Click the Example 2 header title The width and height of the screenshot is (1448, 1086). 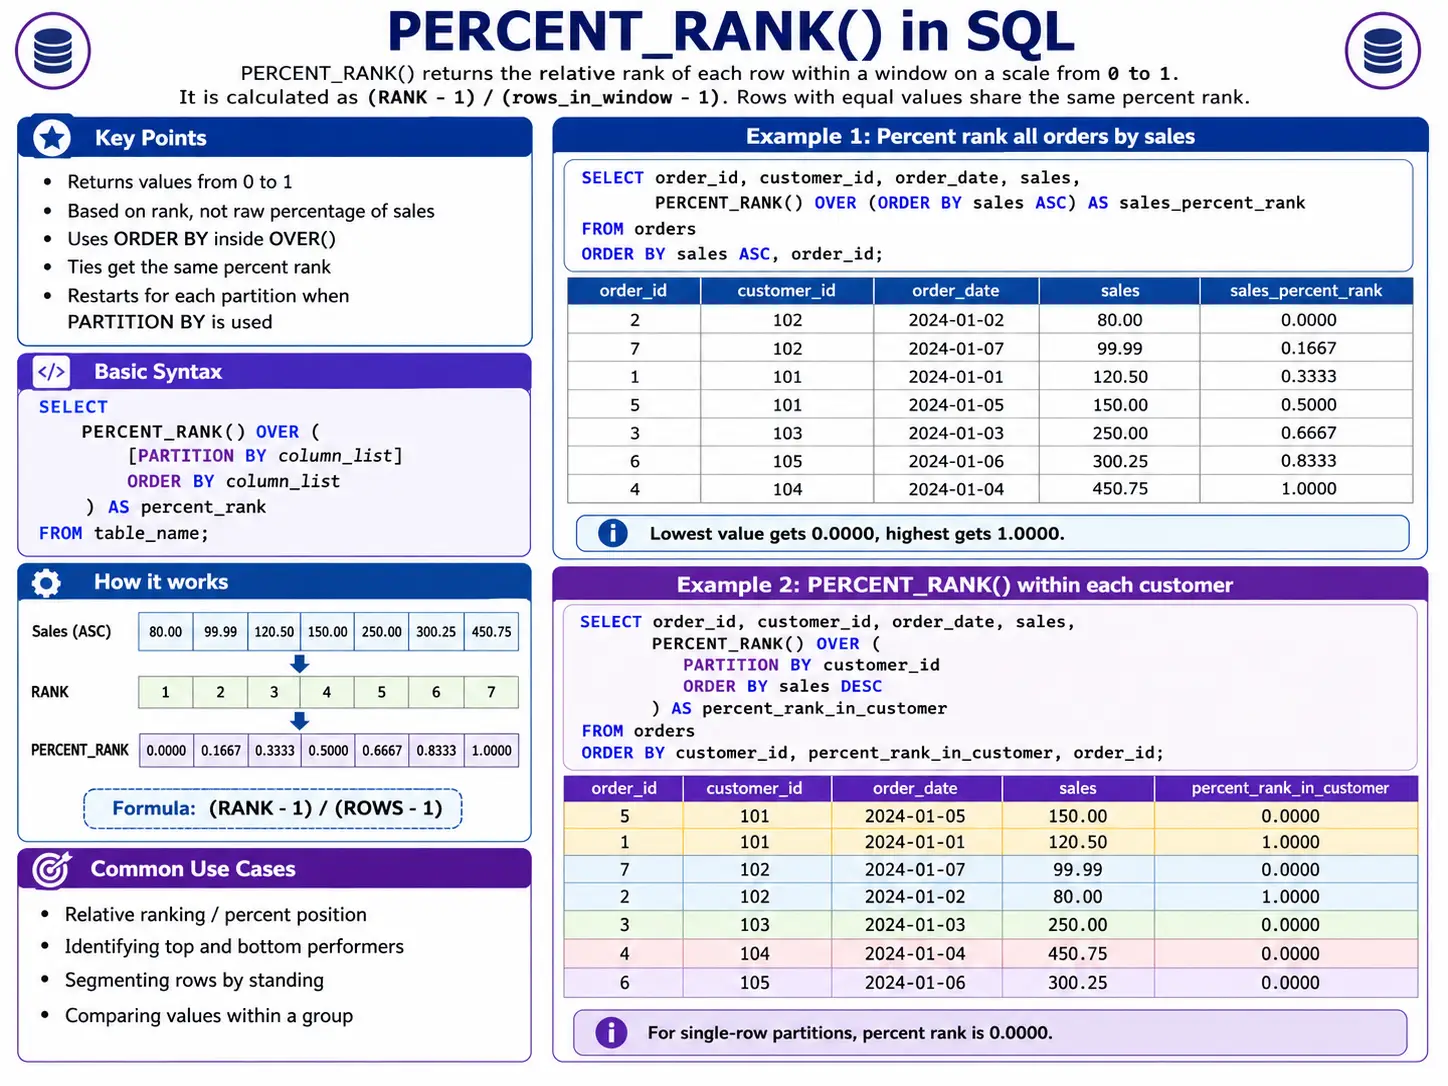click(955, 585)
